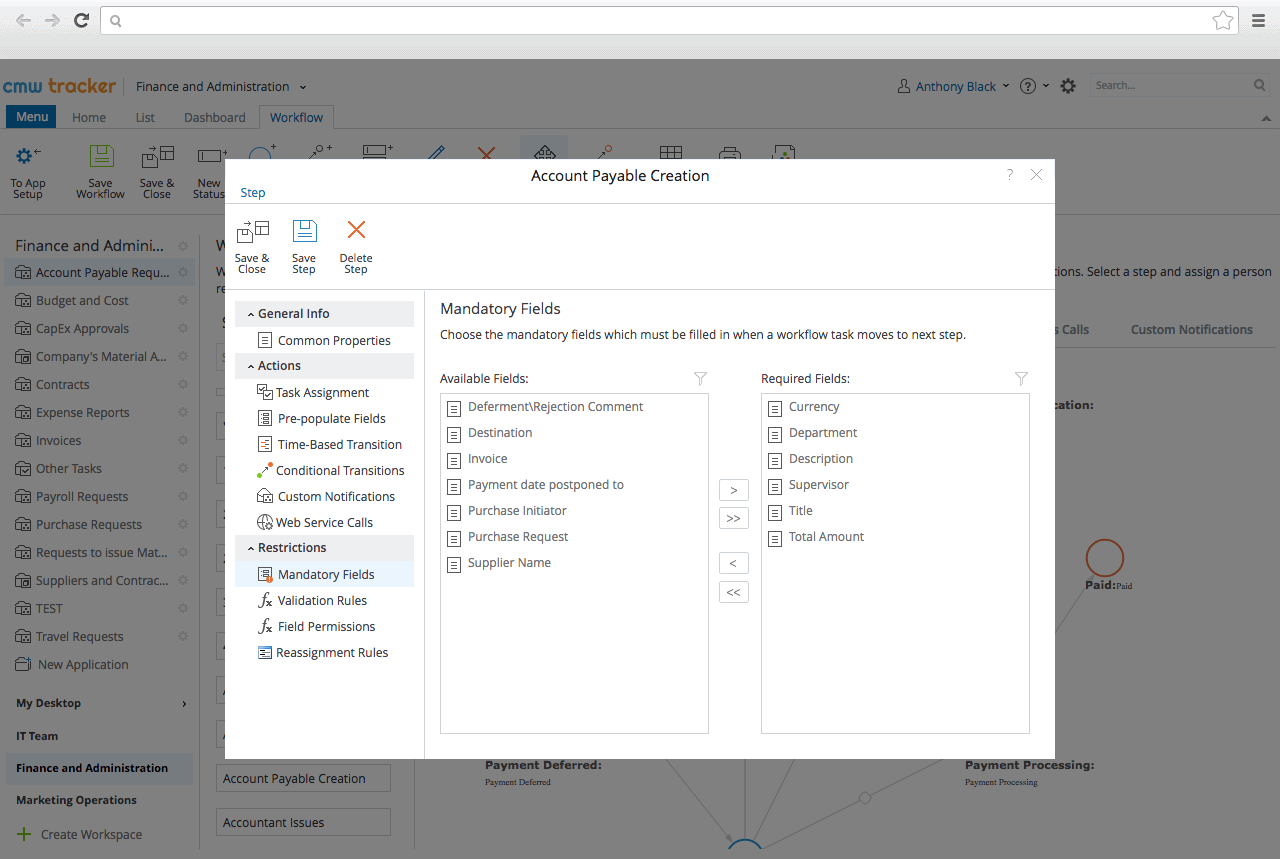This screenshot has height=859, width=1280.
Task: Switch to the List tab
Action: coord(145,117)
